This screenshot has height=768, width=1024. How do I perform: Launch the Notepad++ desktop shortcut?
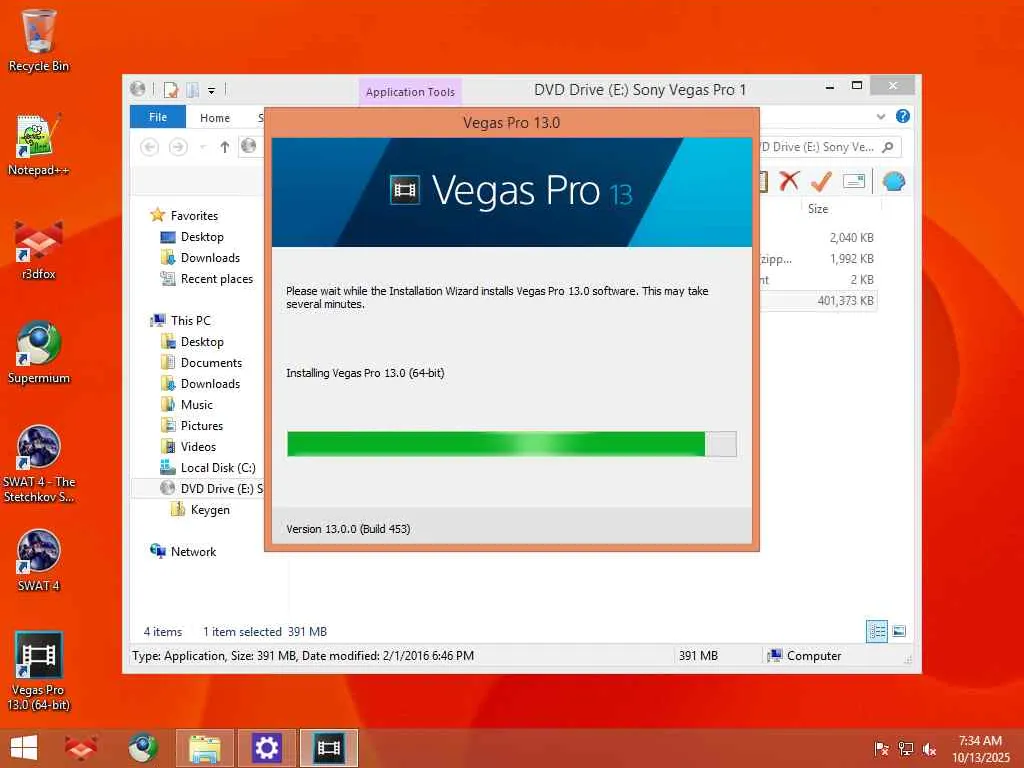tap(39, 145)
